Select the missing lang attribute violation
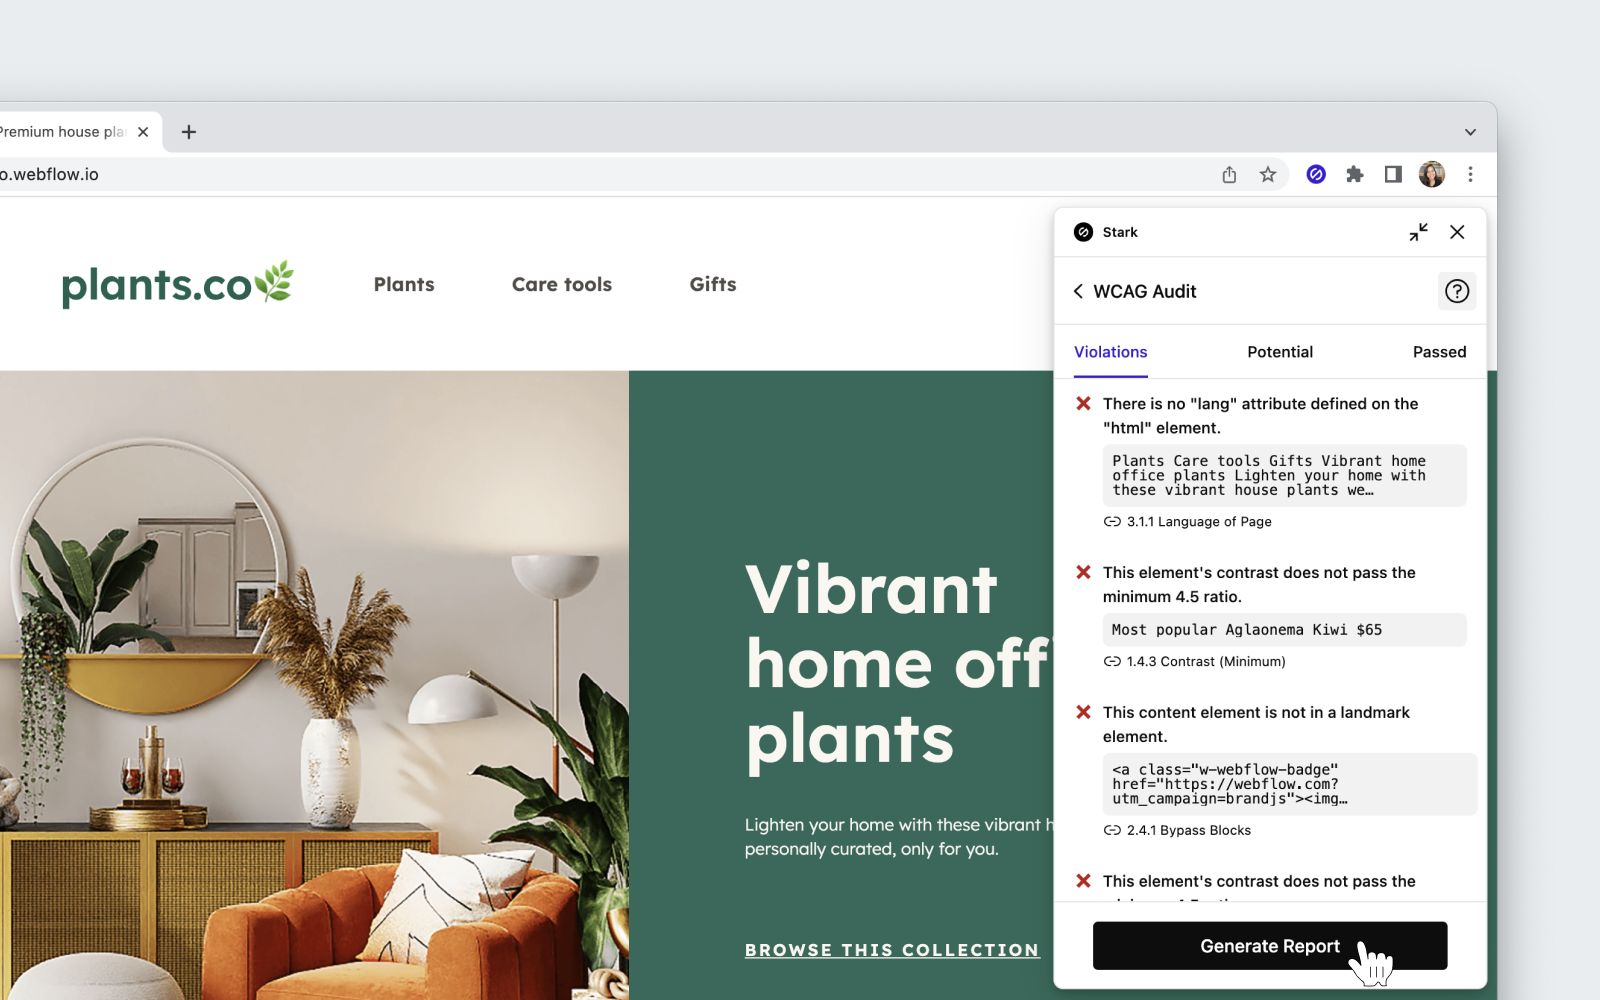Screen dimensions: 1600x1000 pos(1260,415)
